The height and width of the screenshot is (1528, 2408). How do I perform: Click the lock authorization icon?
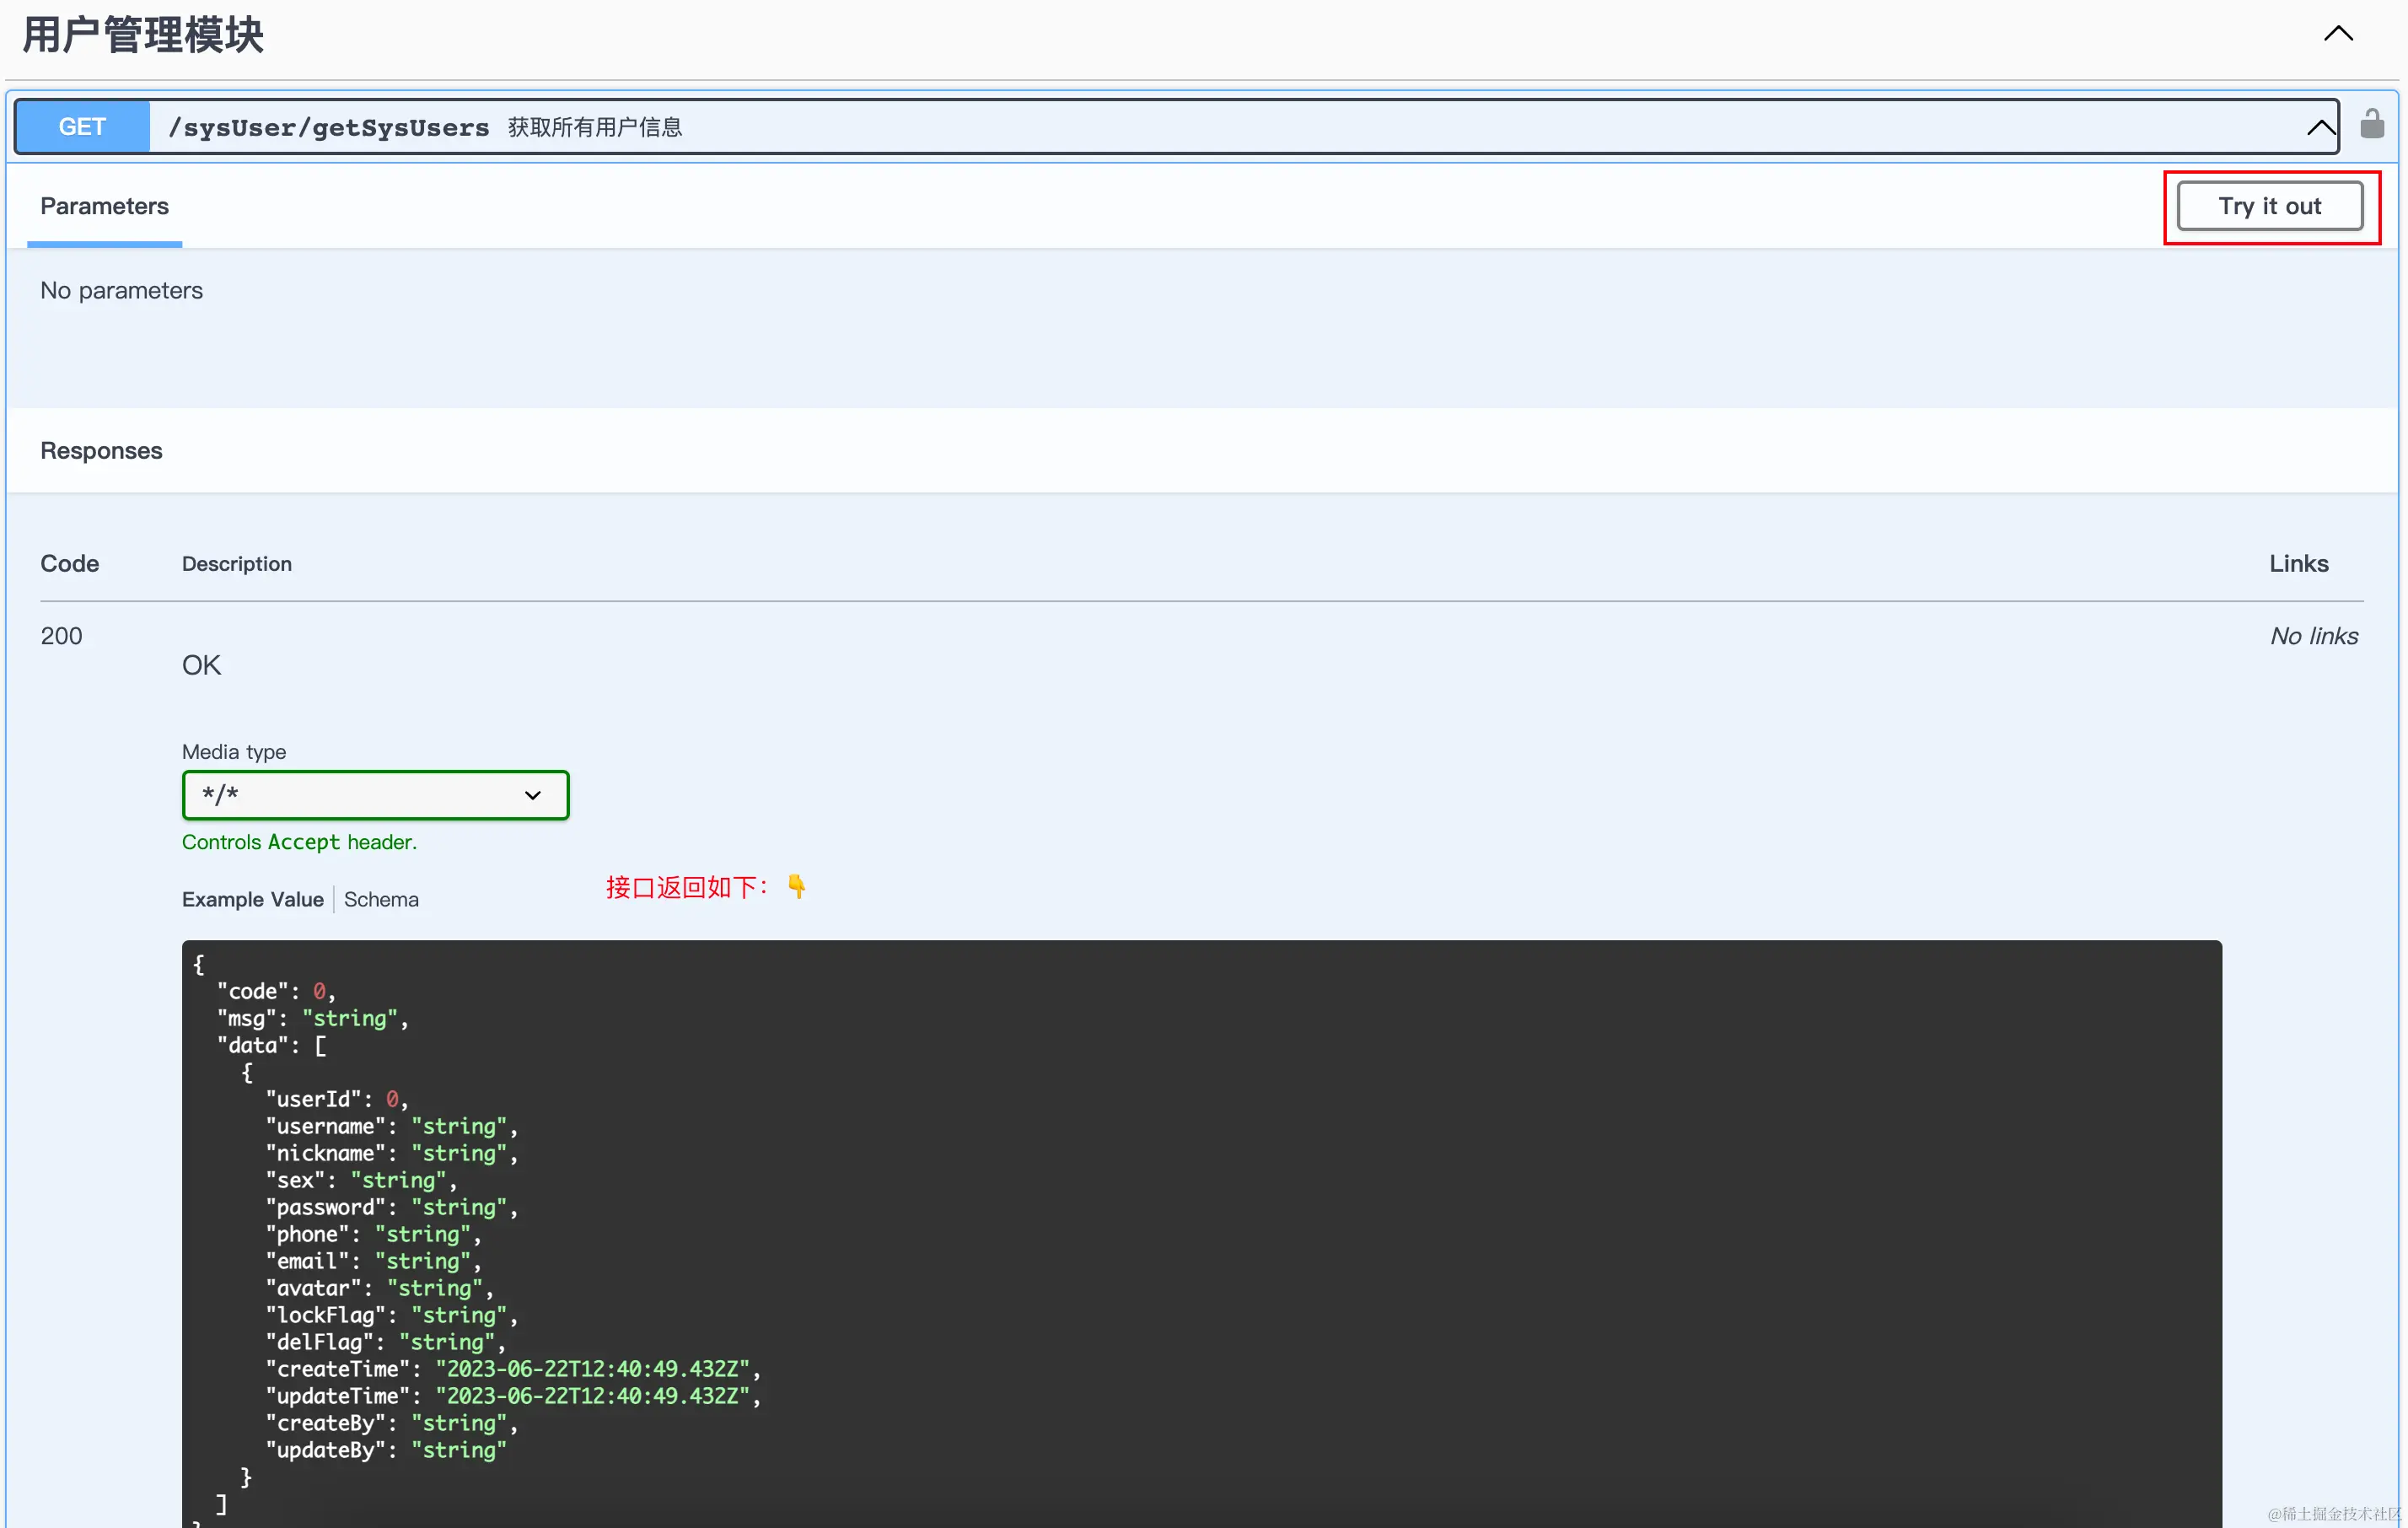click(2372, 125)
